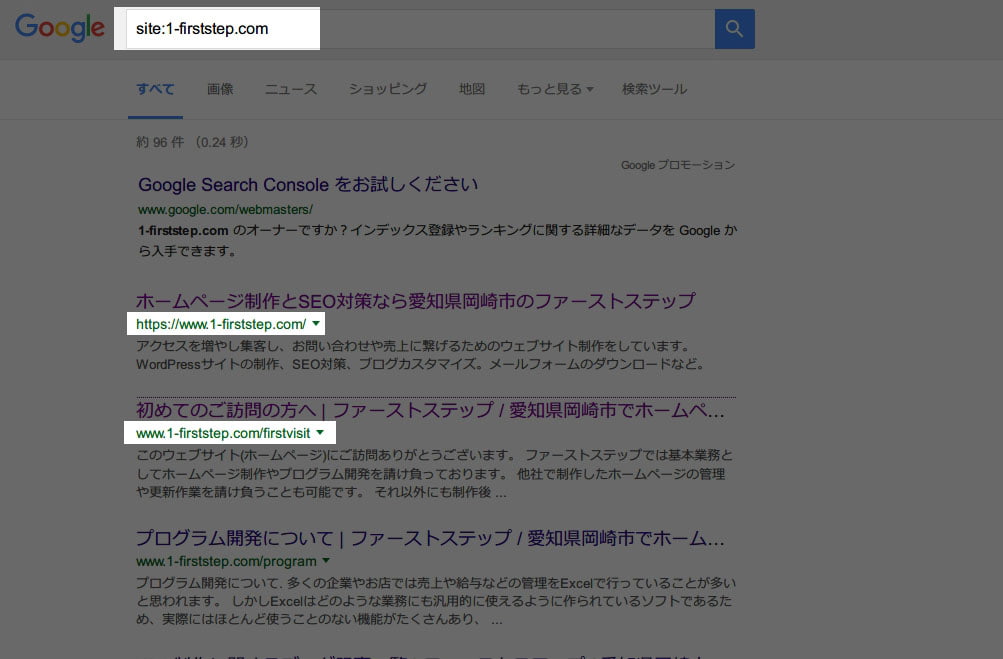Open the Google Search Console をお試しください link
This screenshot has height=659, width=1003.
pos(308,184)
